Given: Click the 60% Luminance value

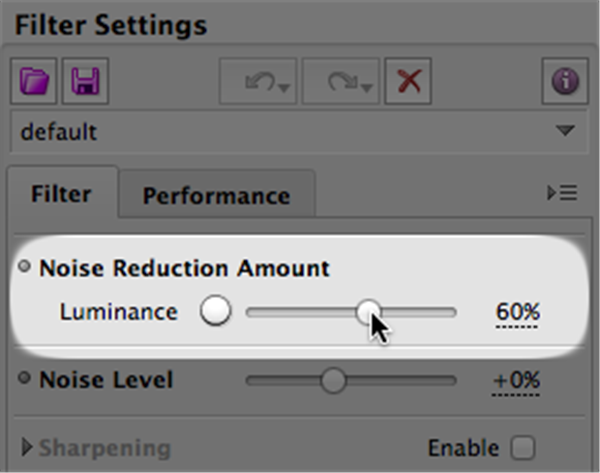Looking at the screenshot, I should [x=517, y=312].
